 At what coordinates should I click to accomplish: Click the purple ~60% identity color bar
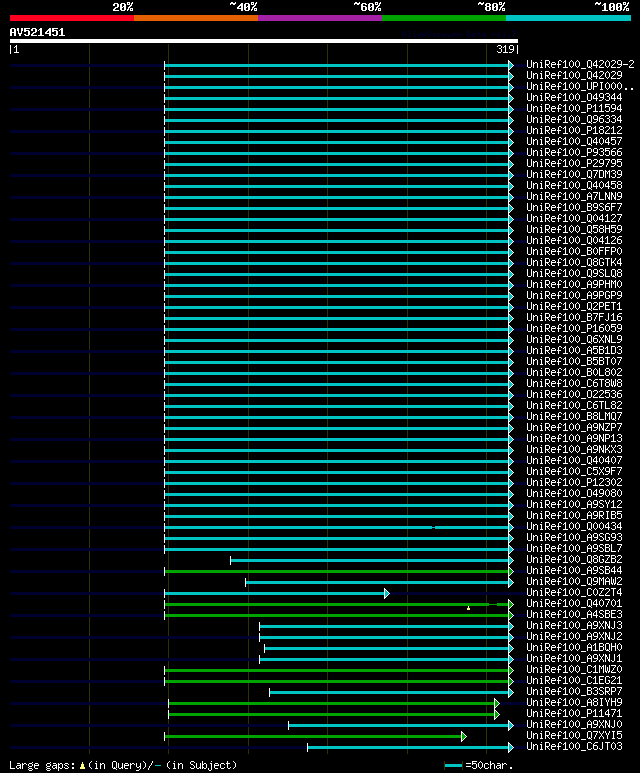(320, 18)
